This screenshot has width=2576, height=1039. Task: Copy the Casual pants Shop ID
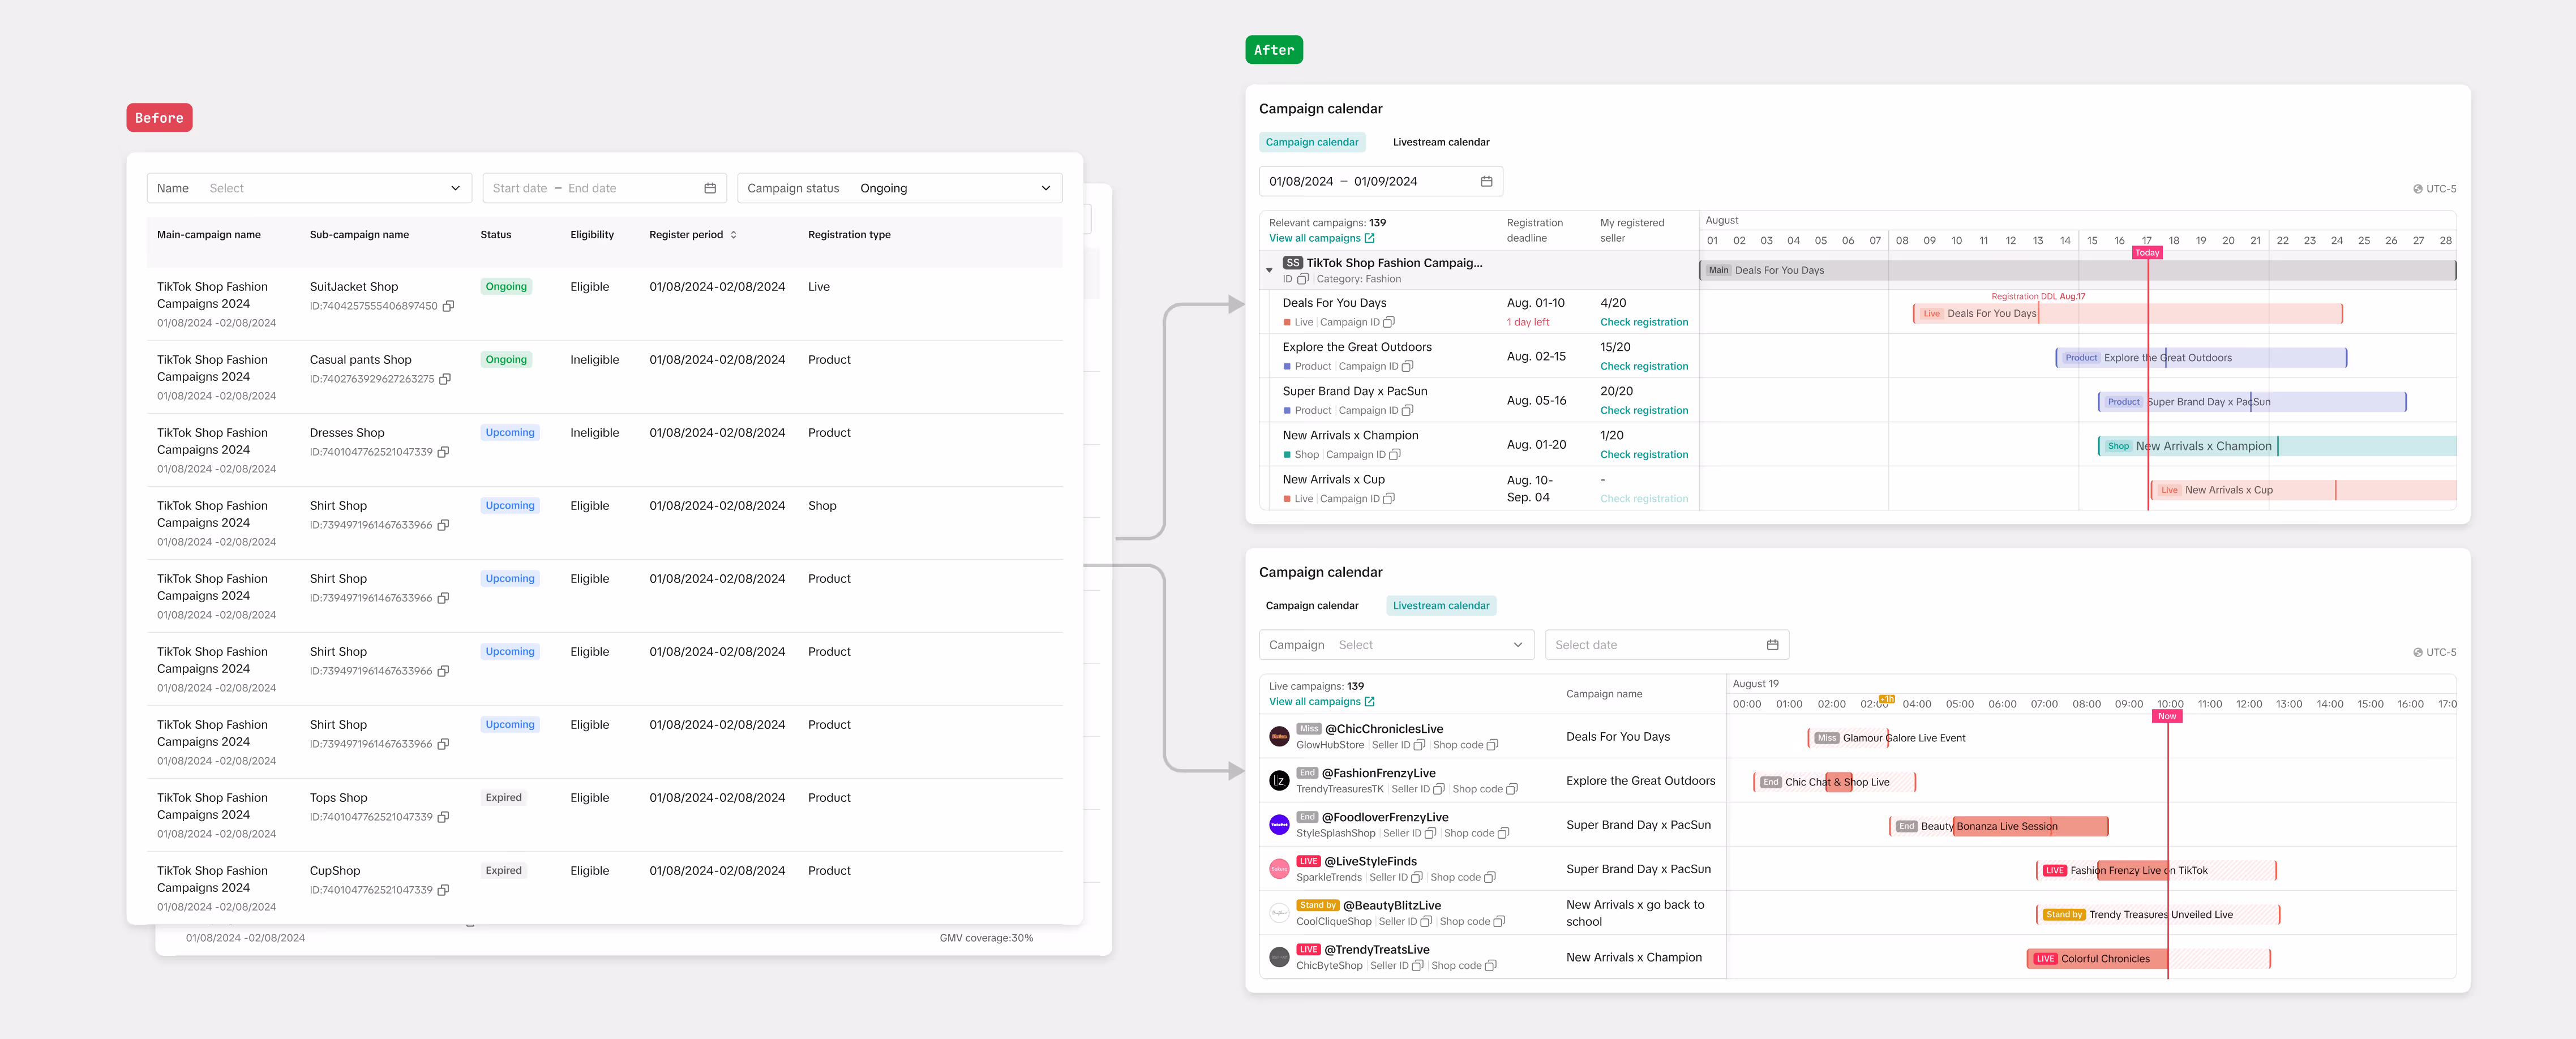(x=445, y=379)
